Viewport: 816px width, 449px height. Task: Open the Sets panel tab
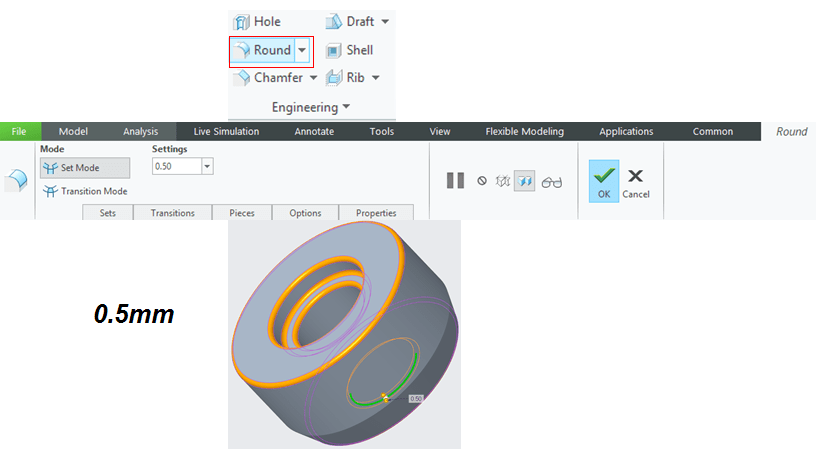click(107, 213)
